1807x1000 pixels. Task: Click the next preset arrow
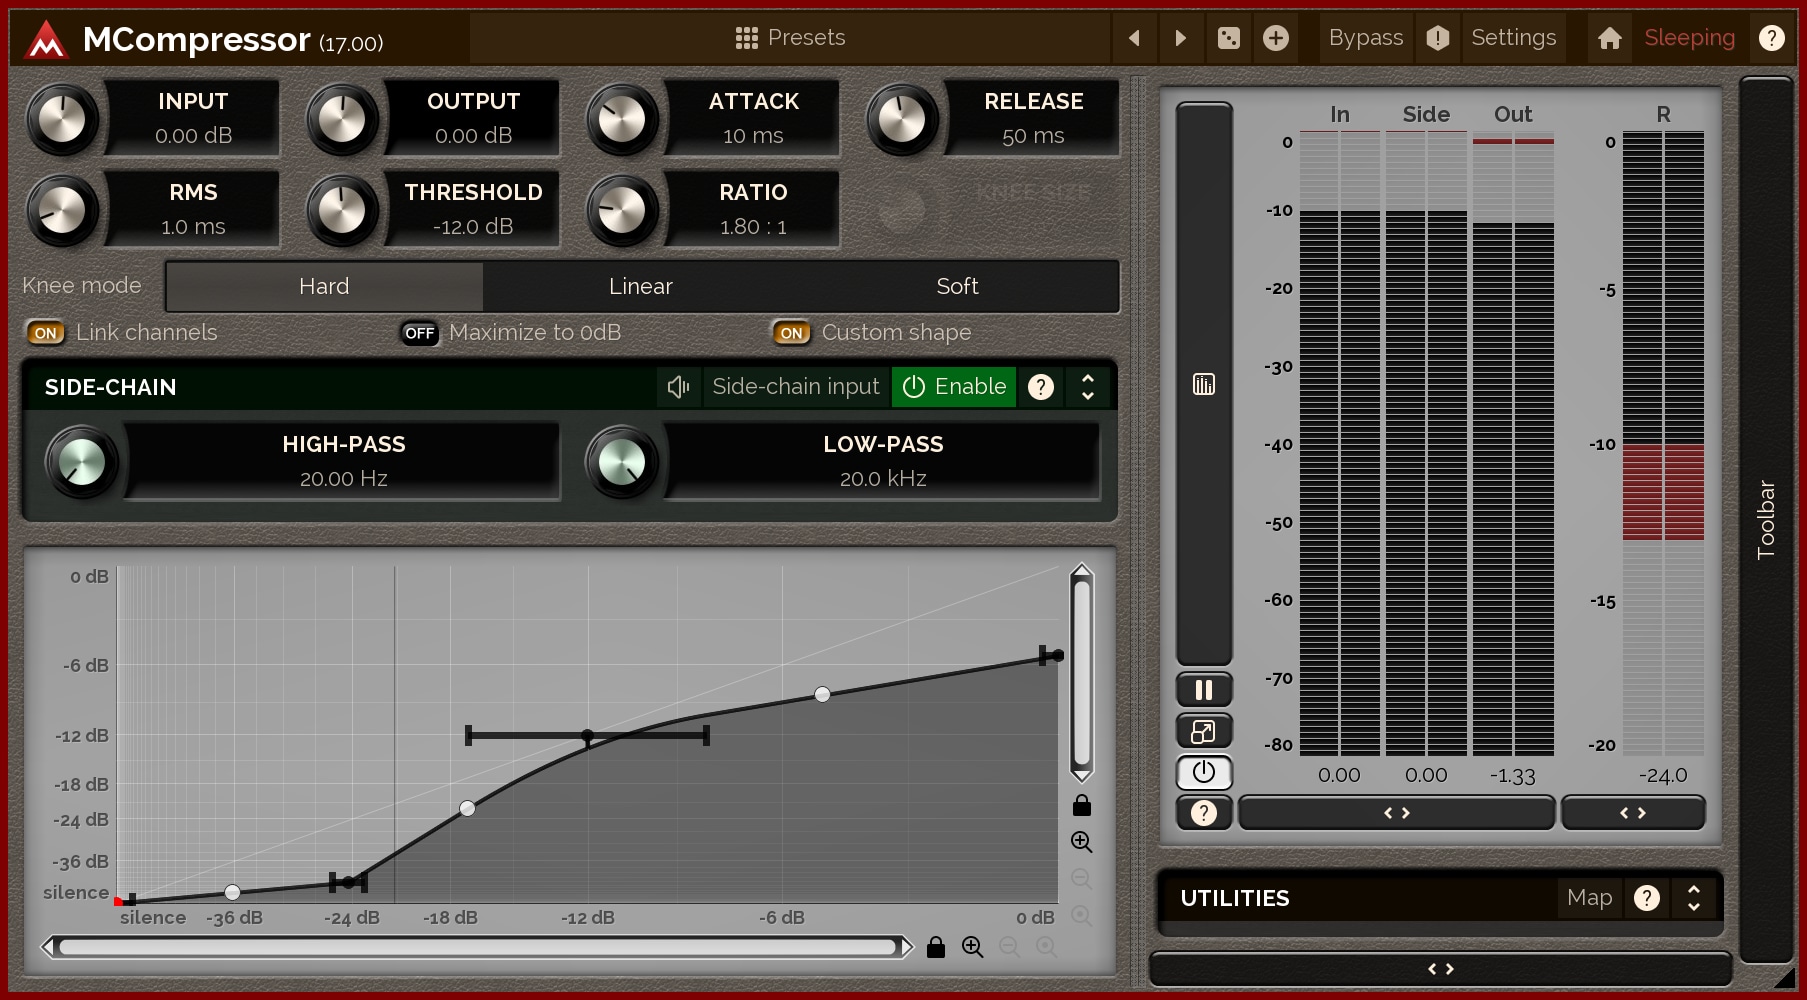(1181, 38)
